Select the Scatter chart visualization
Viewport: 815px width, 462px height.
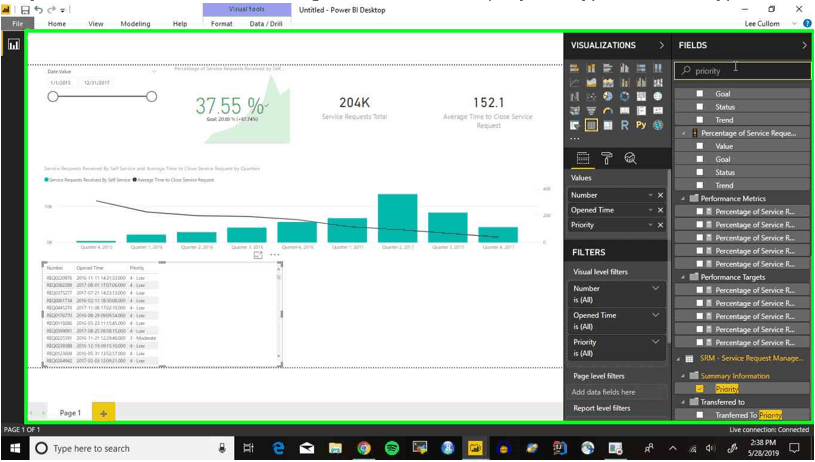click(591, 96)
